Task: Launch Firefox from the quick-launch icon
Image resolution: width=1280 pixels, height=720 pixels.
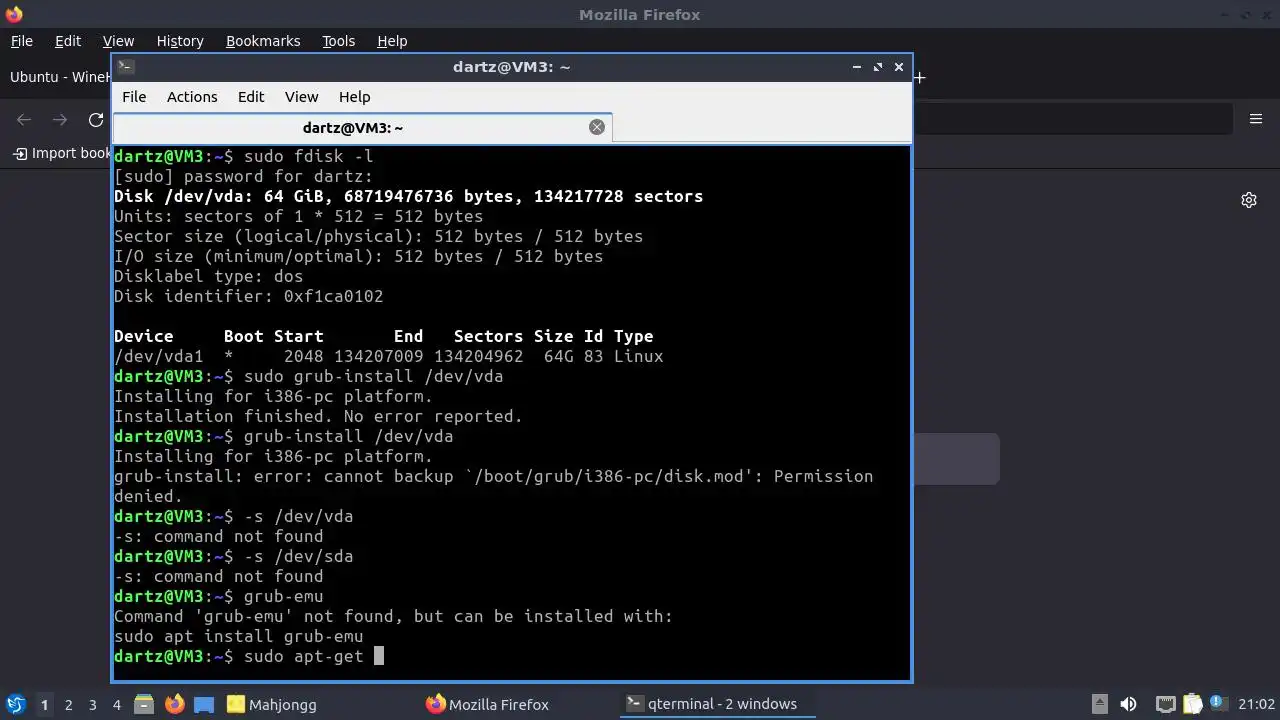Action: click(x=174, y=704)
